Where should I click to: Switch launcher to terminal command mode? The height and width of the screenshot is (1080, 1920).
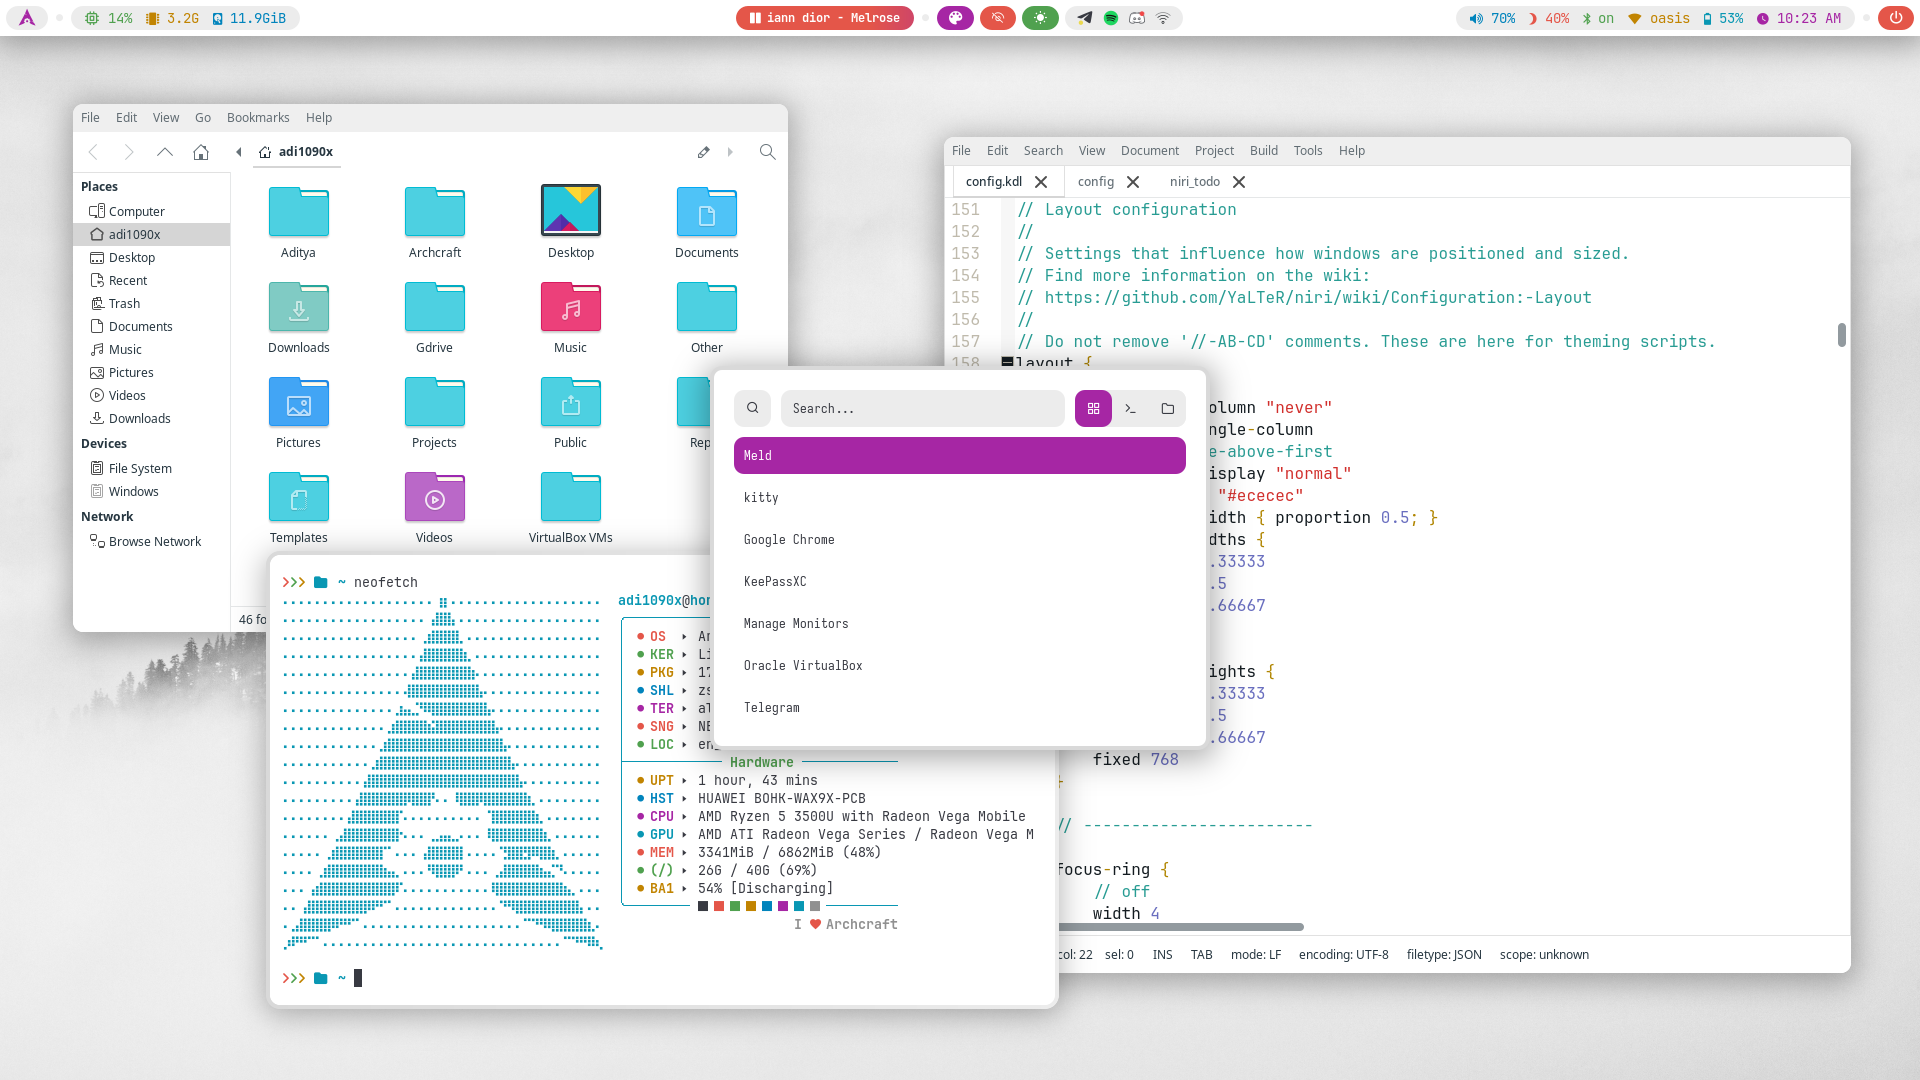(1130, 408)
